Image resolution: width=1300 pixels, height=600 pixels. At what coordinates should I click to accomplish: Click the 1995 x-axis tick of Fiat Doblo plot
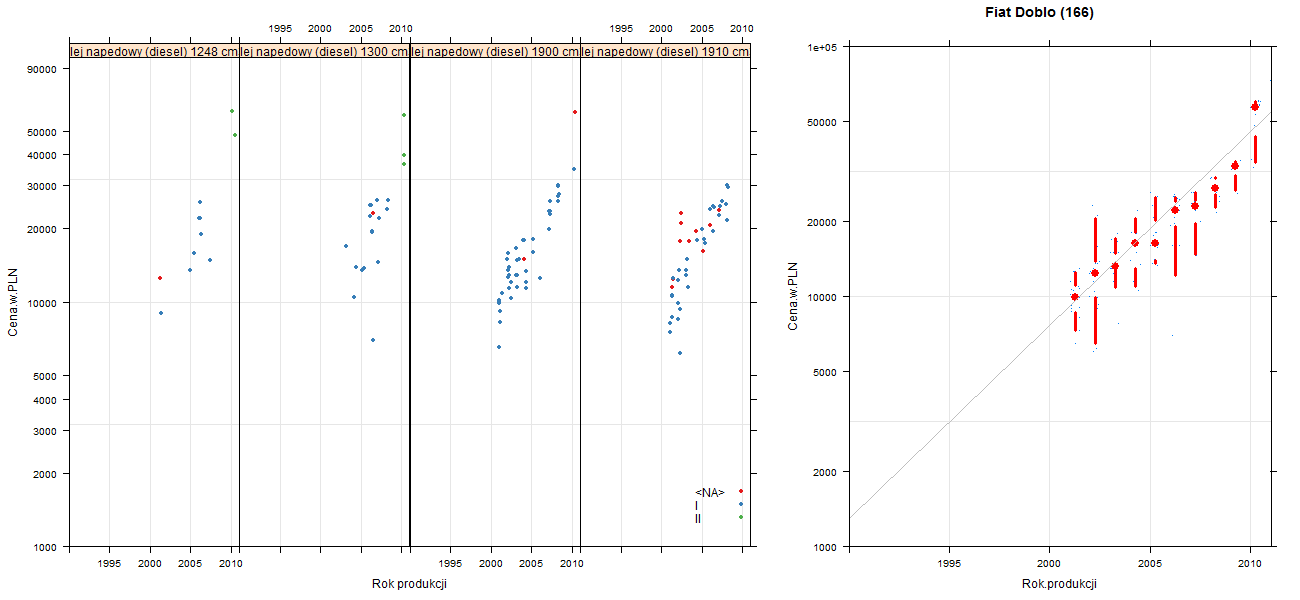click(949, 564)
